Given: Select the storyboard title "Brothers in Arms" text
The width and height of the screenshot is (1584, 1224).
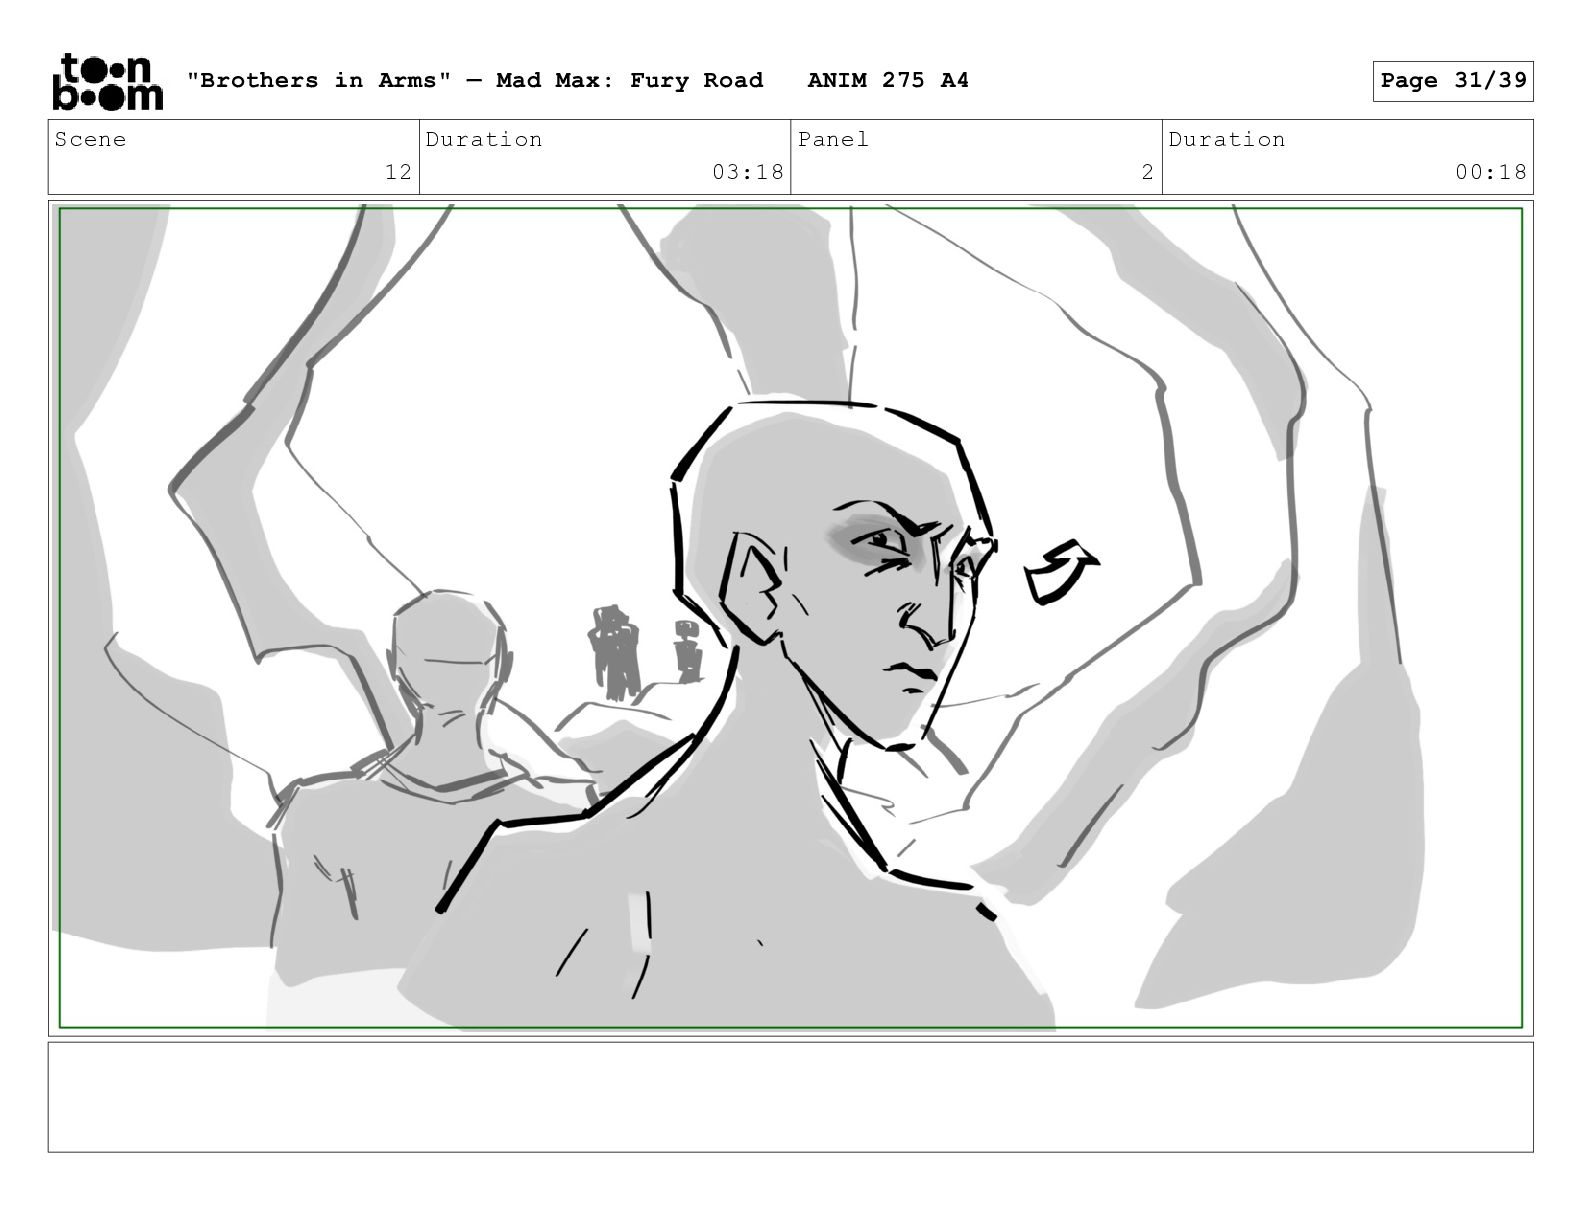Looking at the screenshot, I should (319, 80).
